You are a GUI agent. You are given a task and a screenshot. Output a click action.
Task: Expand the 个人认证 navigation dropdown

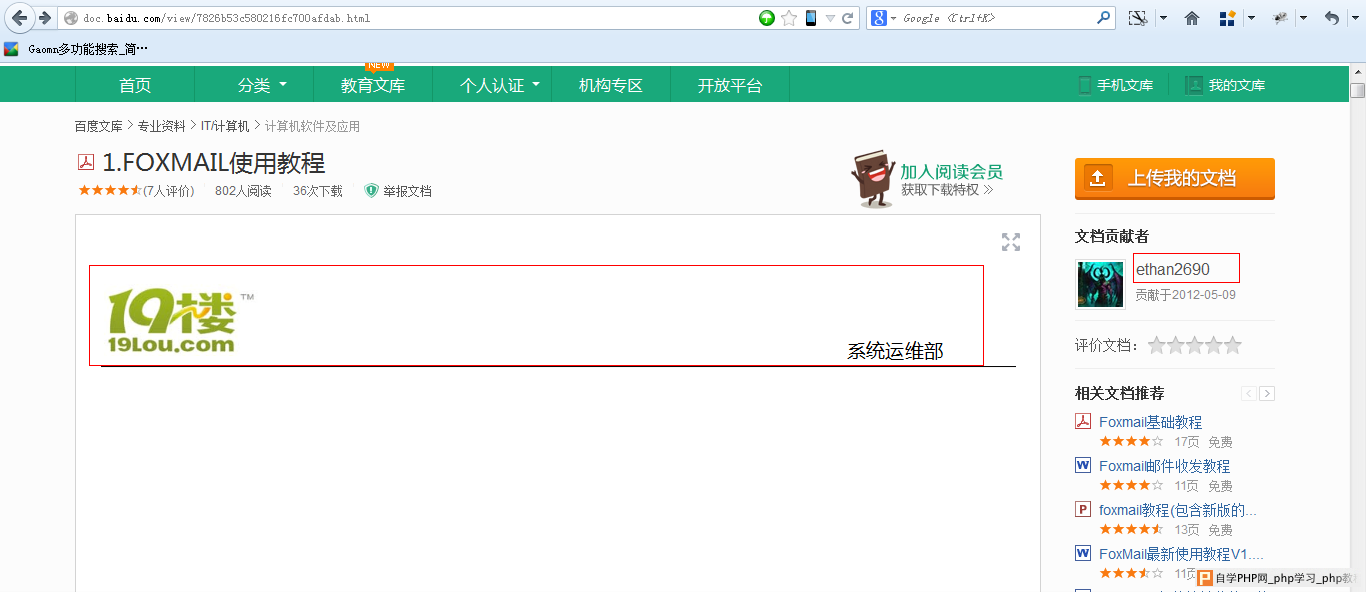pos(536,85)
